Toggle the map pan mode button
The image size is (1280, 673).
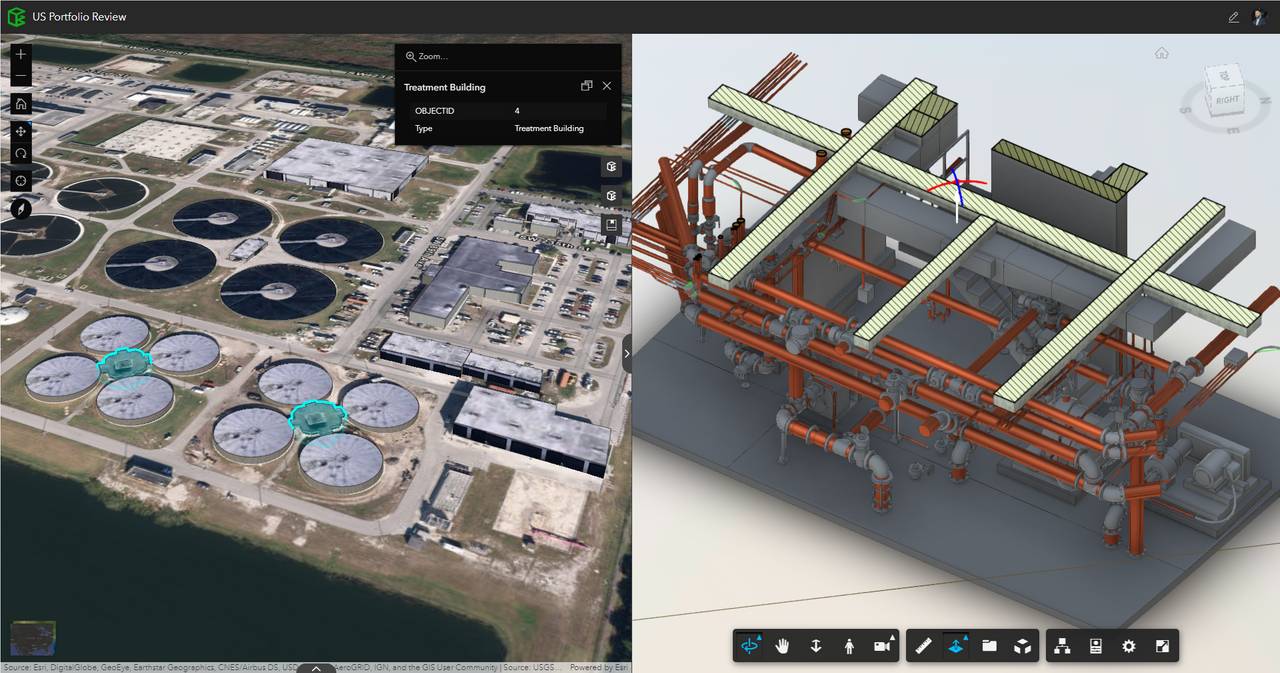[x=21, y=131]
